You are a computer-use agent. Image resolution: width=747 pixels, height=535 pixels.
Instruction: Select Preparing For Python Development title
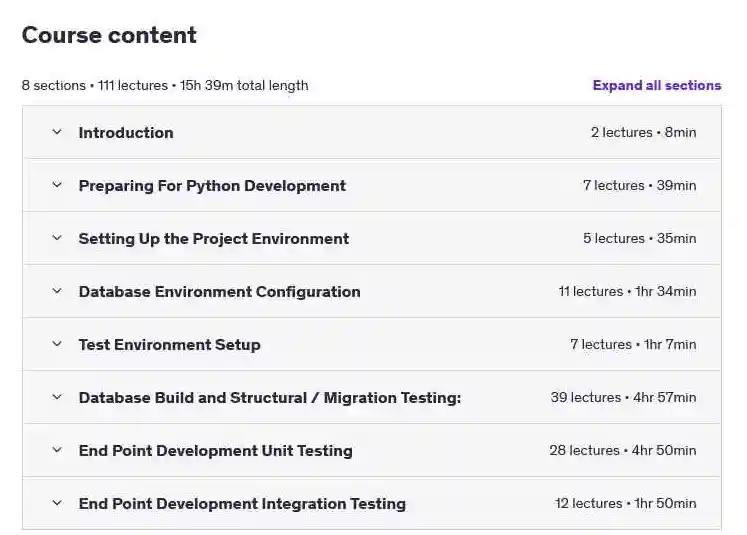coord(212,186)
